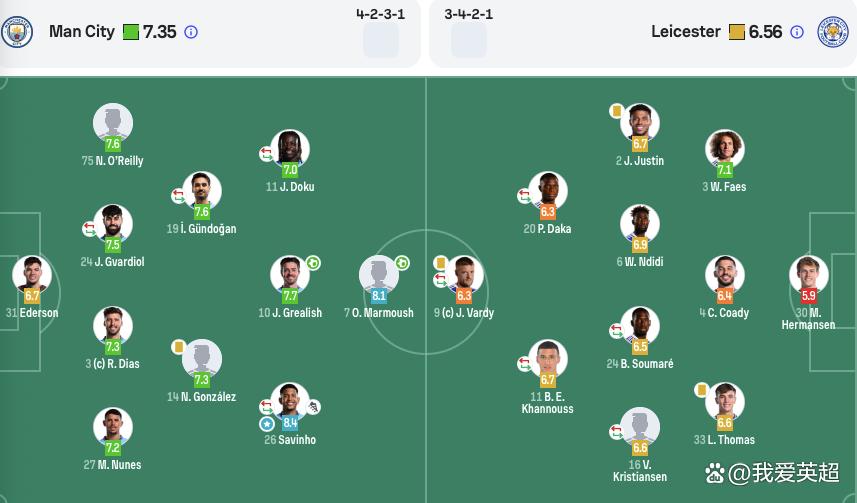Viewport: 857px width, 503px height.
Task: Open Ederson's player profile name
Action: click(x=39, y=313)
